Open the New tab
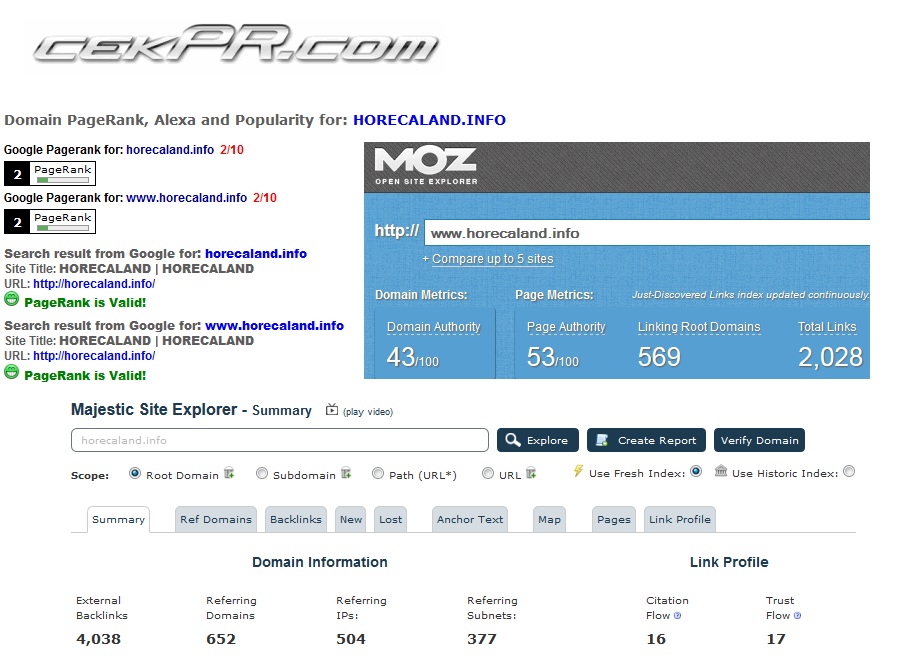The width and height of the screenshot is (904, 664). [351, 519]
